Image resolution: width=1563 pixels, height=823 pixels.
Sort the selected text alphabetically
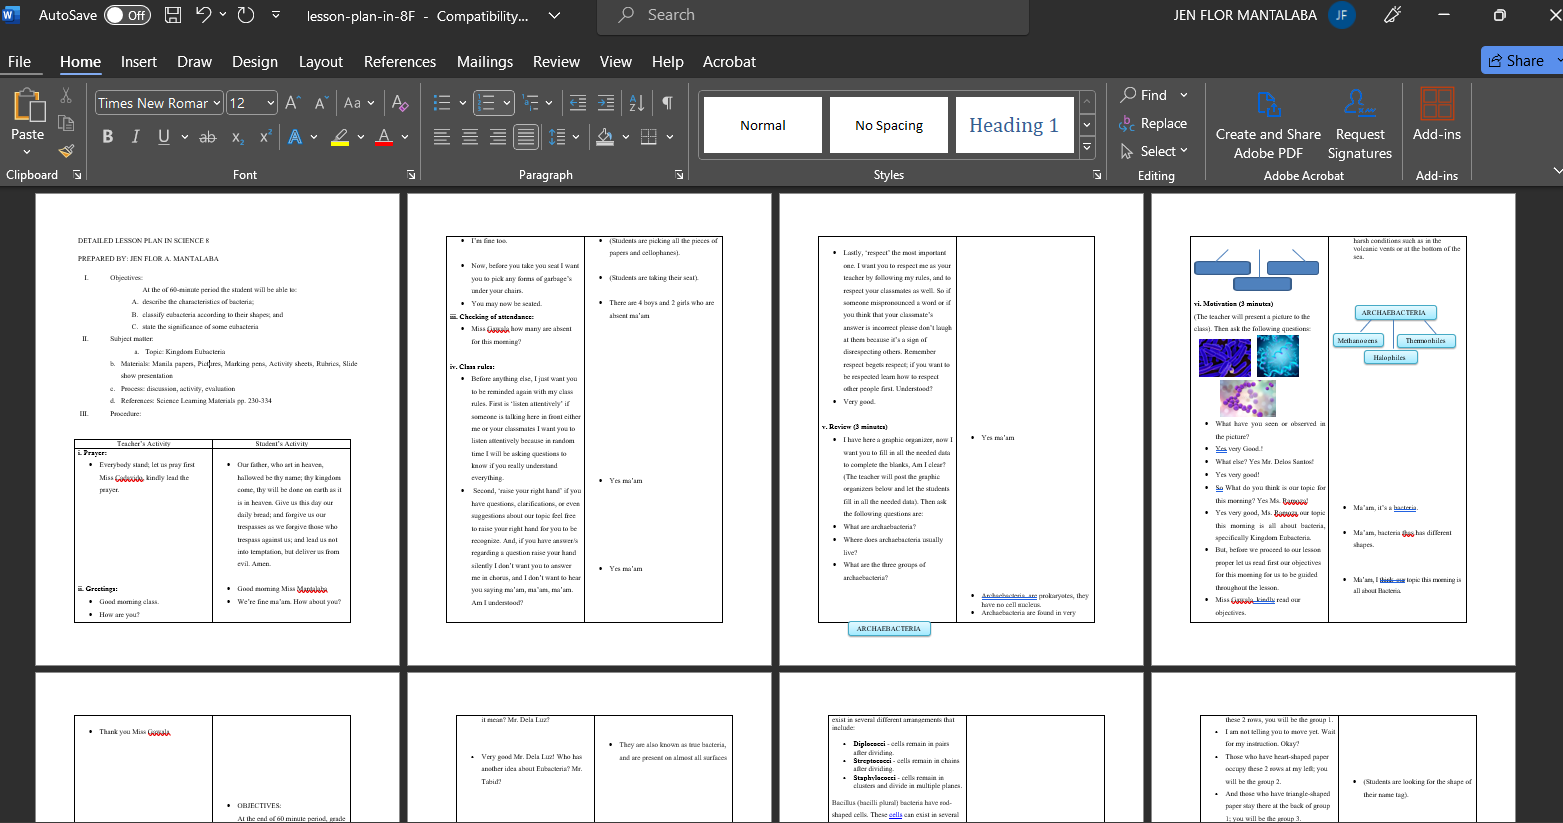pos(636,103)
